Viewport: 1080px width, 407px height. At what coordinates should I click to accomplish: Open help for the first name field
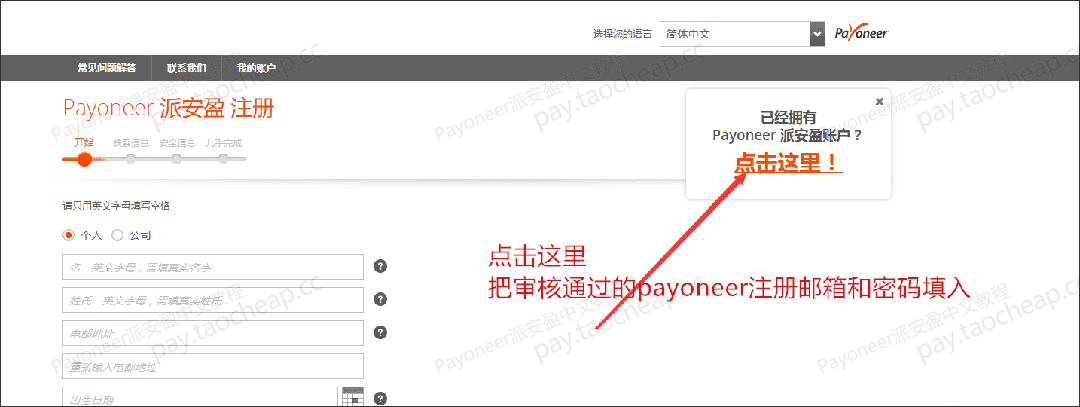(380, 267)
